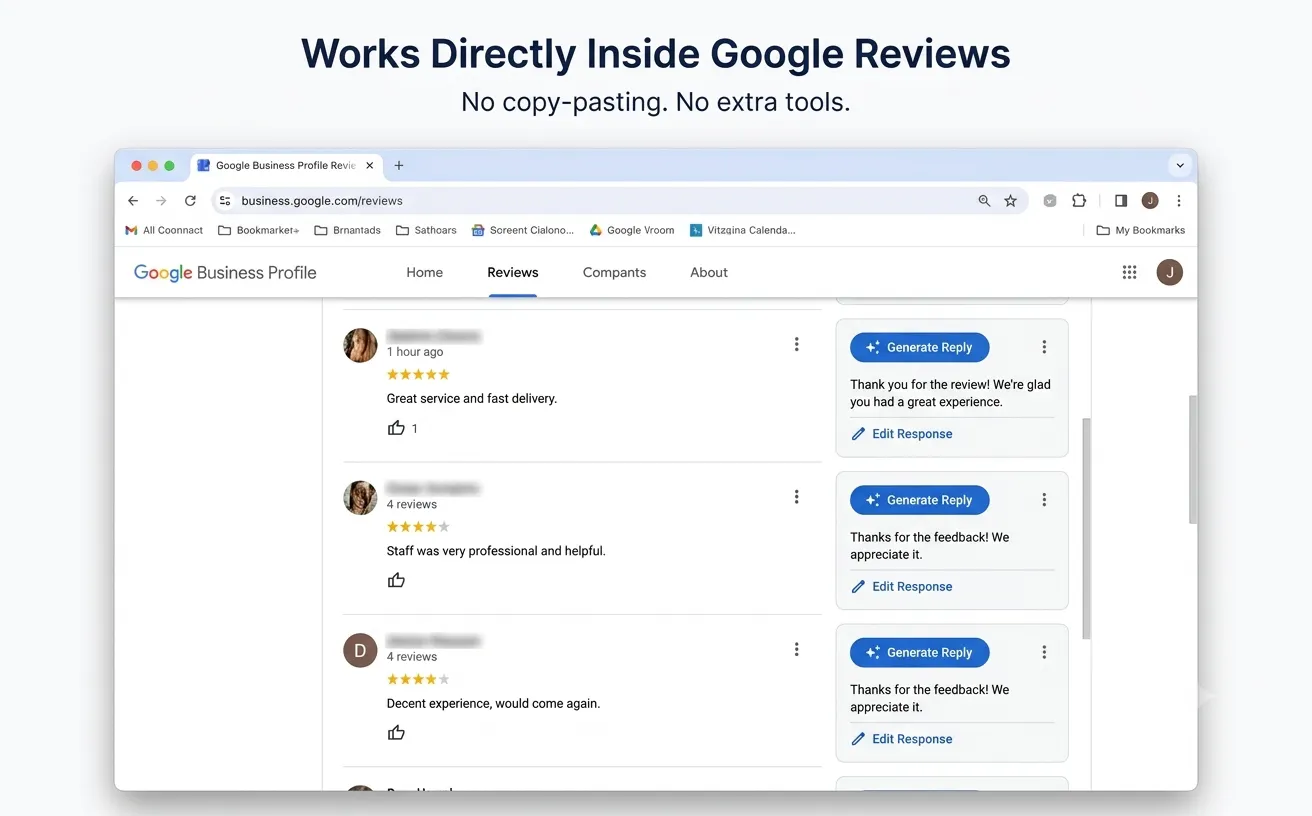The image size is (1312, 816).
Task: Open the site info icon in address bar
Action: coord(225,201)
